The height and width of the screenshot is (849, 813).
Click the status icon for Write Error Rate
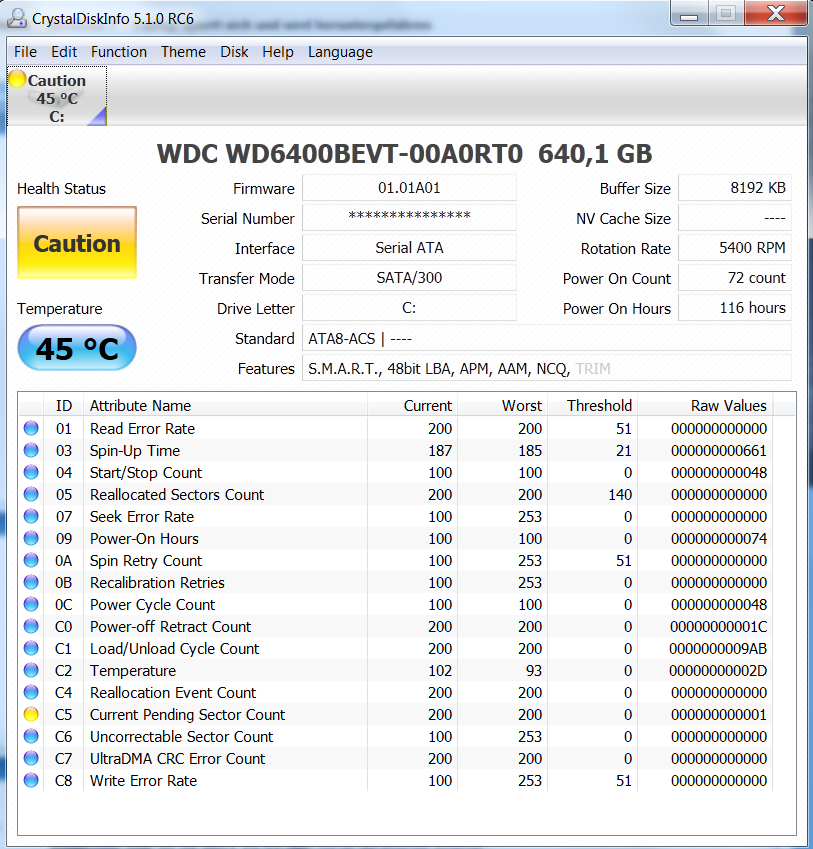(31, 780)
